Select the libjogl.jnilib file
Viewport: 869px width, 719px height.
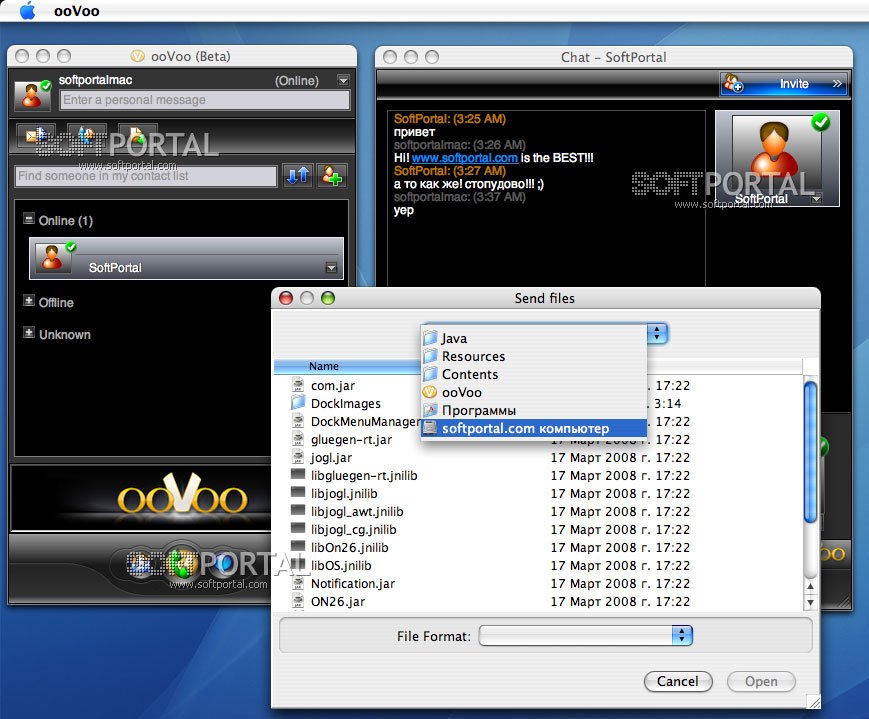[x=344, y=493]
